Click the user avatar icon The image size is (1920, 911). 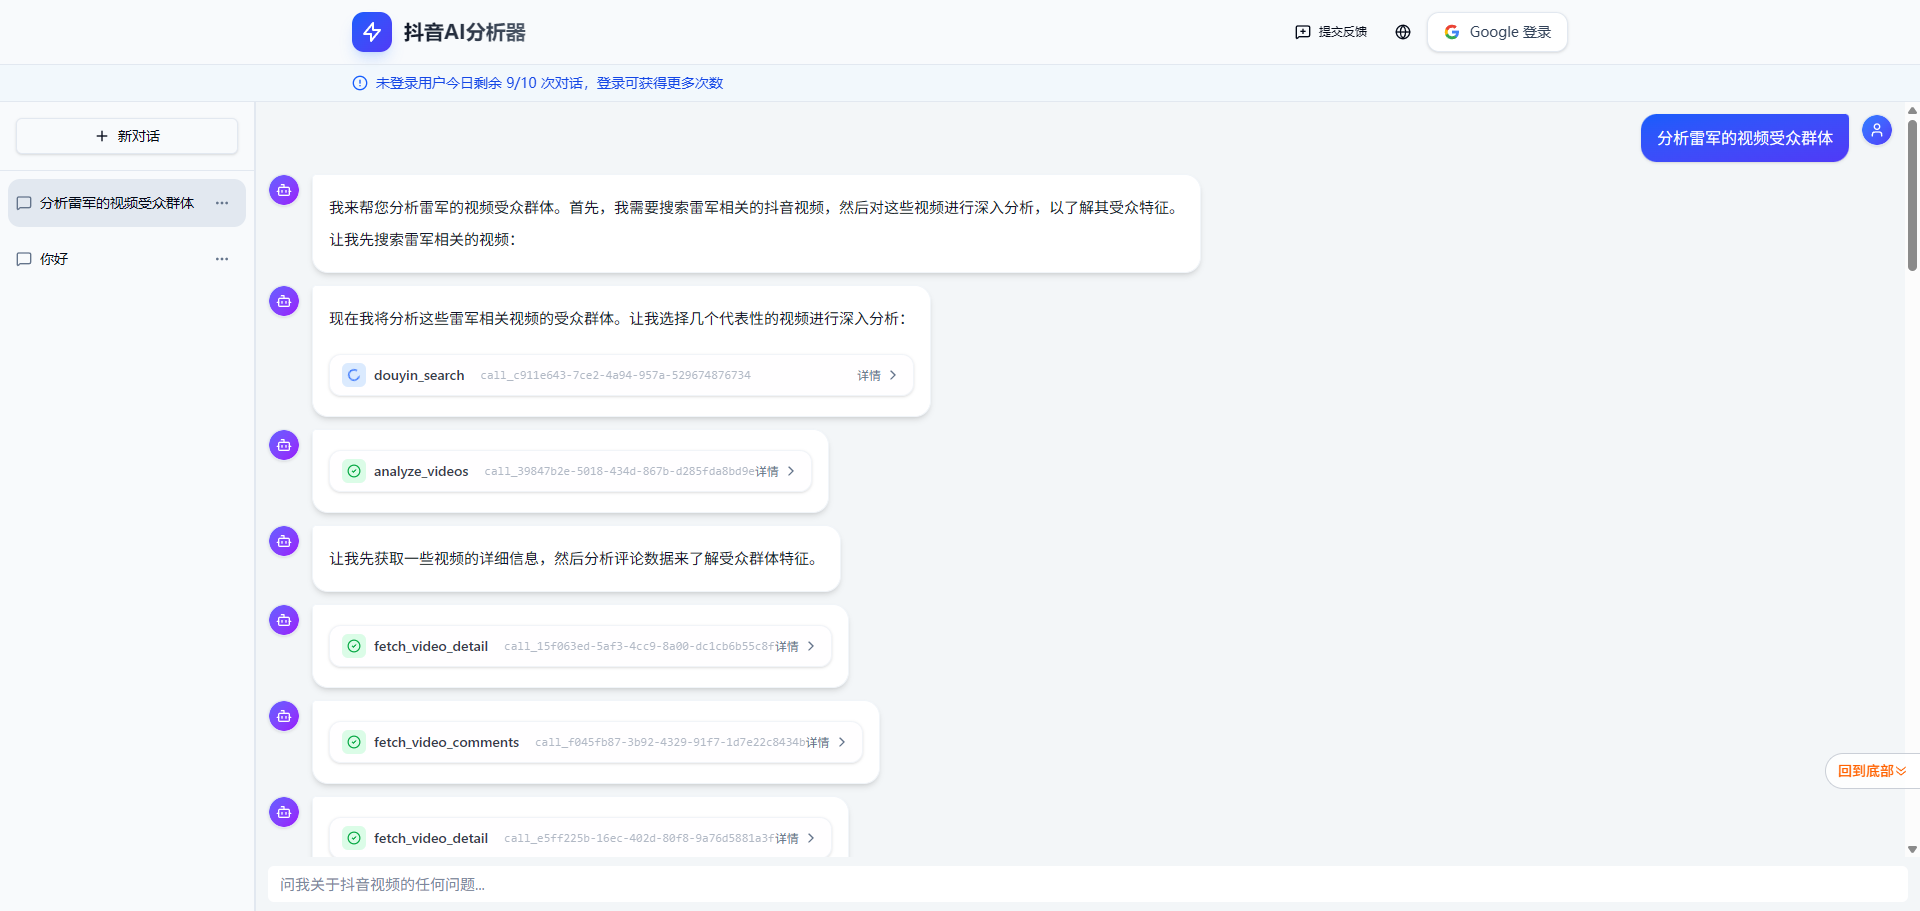tap(1876, 130)
